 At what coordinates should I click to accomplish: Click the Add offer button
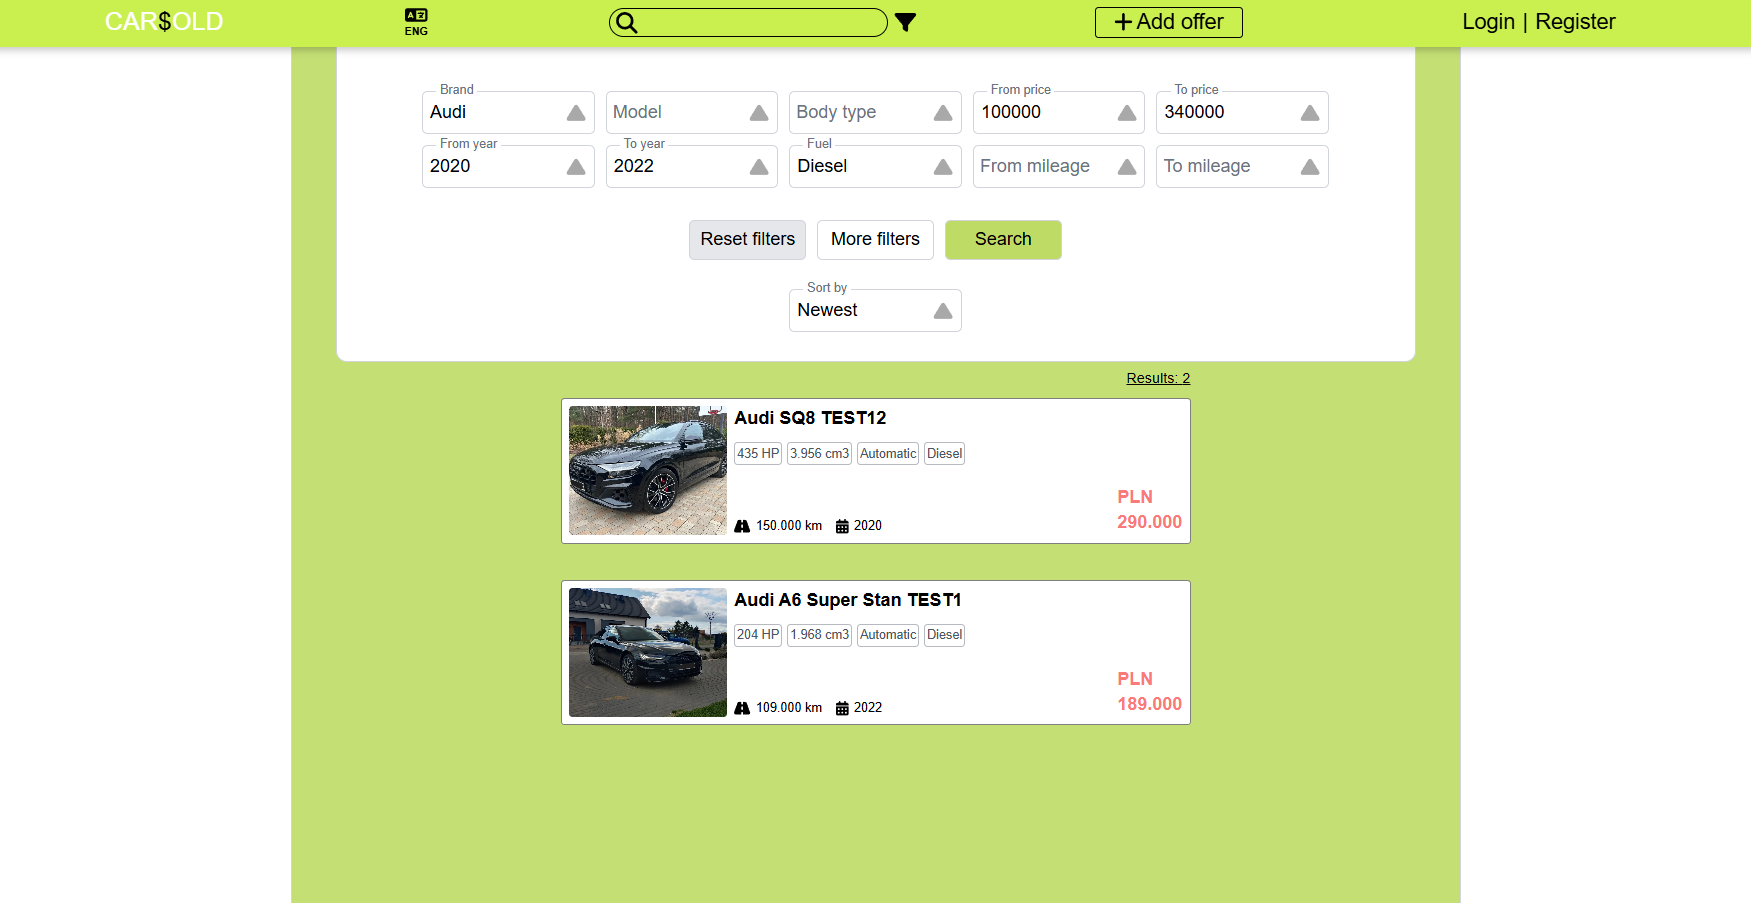click(x=1168, y=22)
